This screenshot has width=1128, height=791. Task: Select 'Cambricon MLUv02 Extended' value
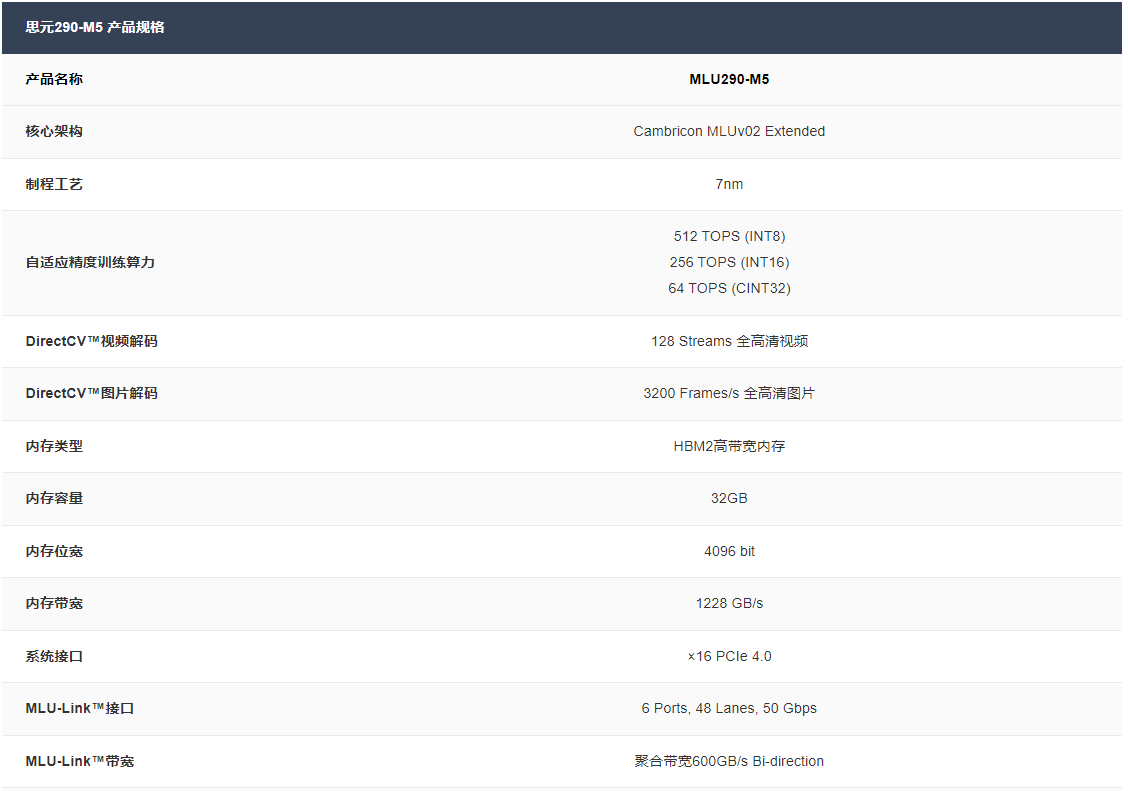click(729, 132)
